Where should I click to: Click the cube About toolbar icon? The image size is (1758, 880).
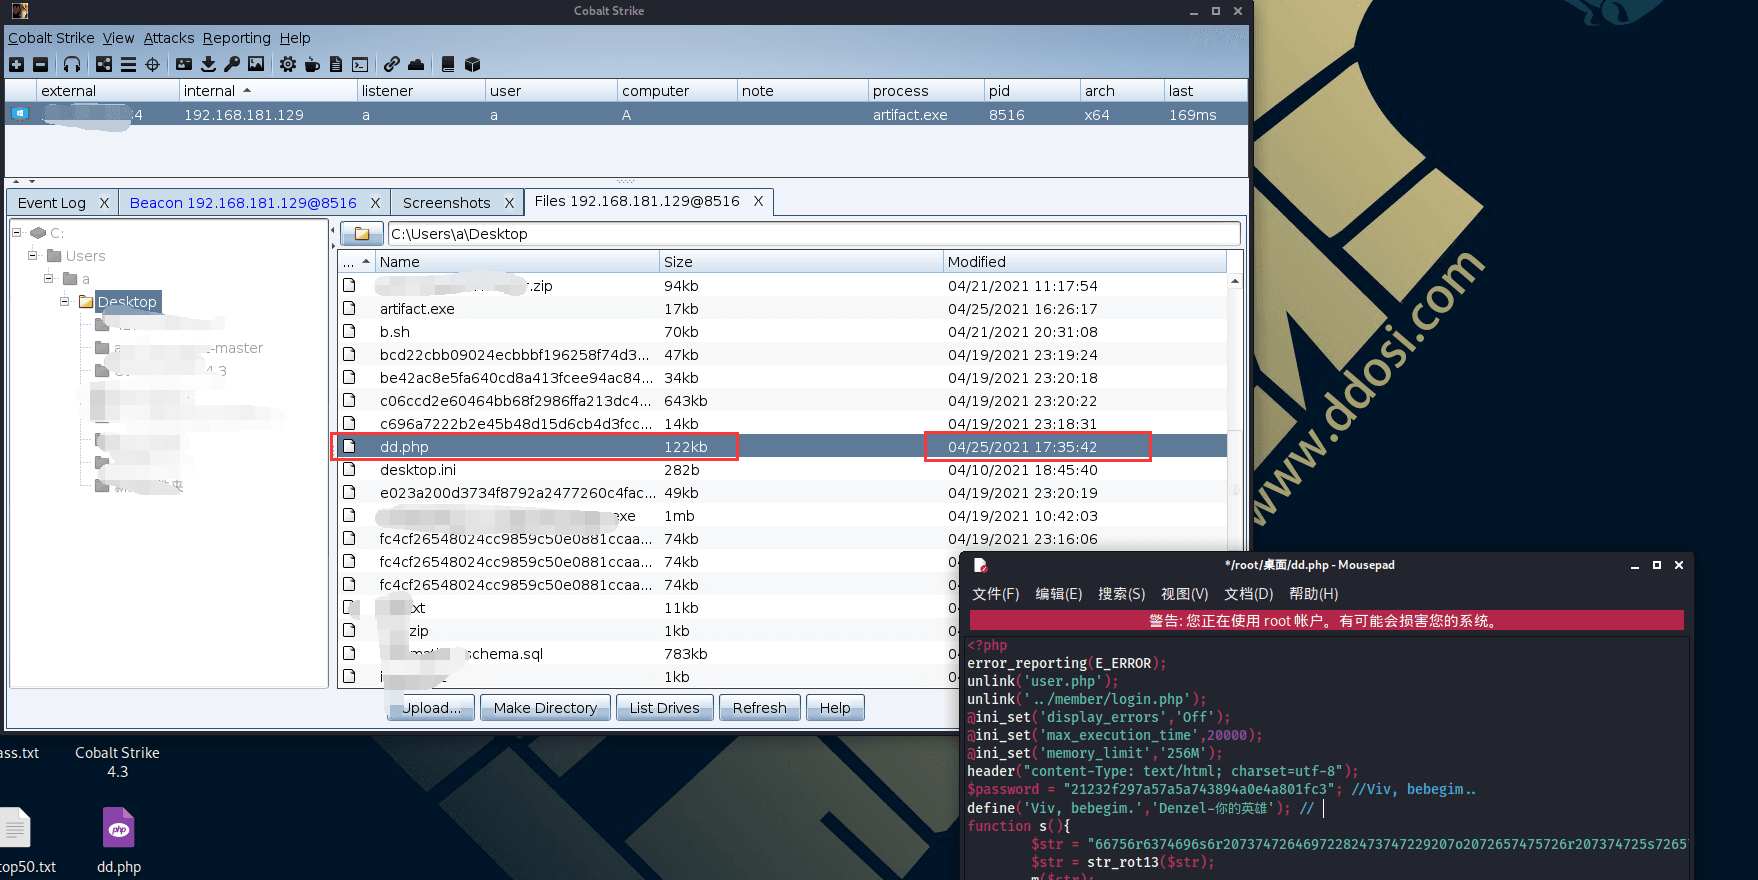472,64
